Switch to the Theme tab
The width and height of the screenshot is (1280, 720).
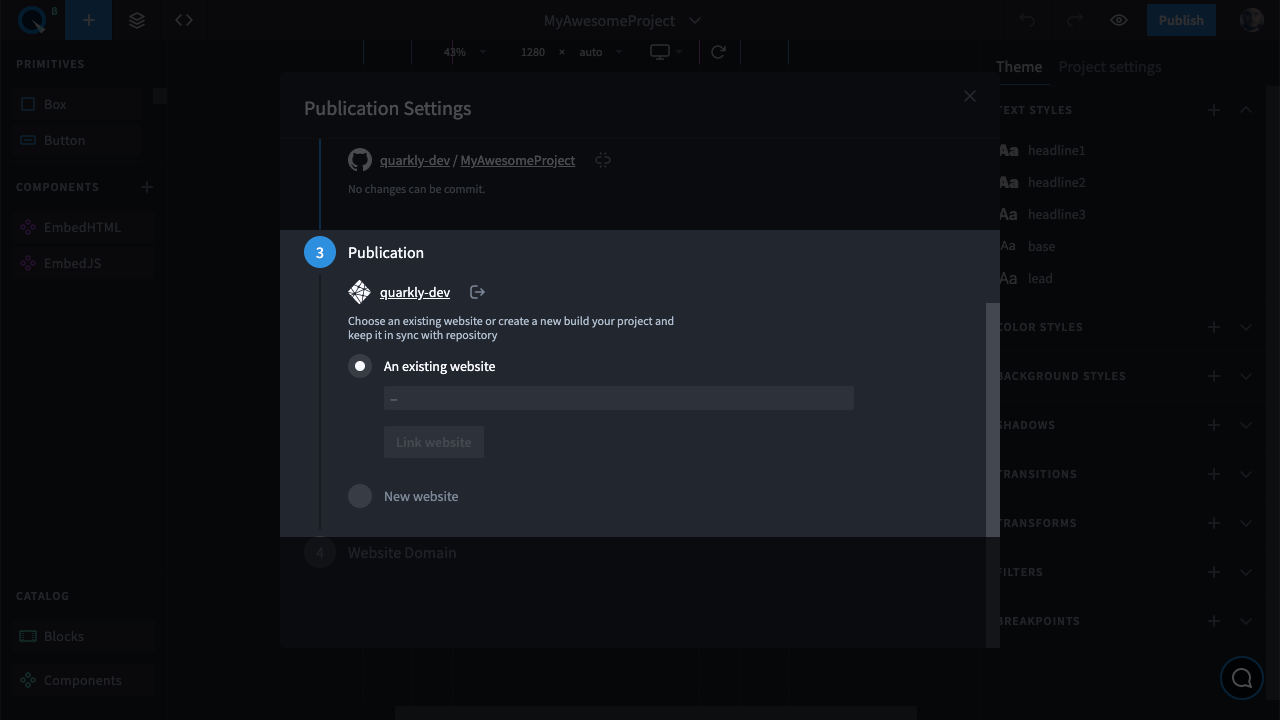(x=1019, y=67)
